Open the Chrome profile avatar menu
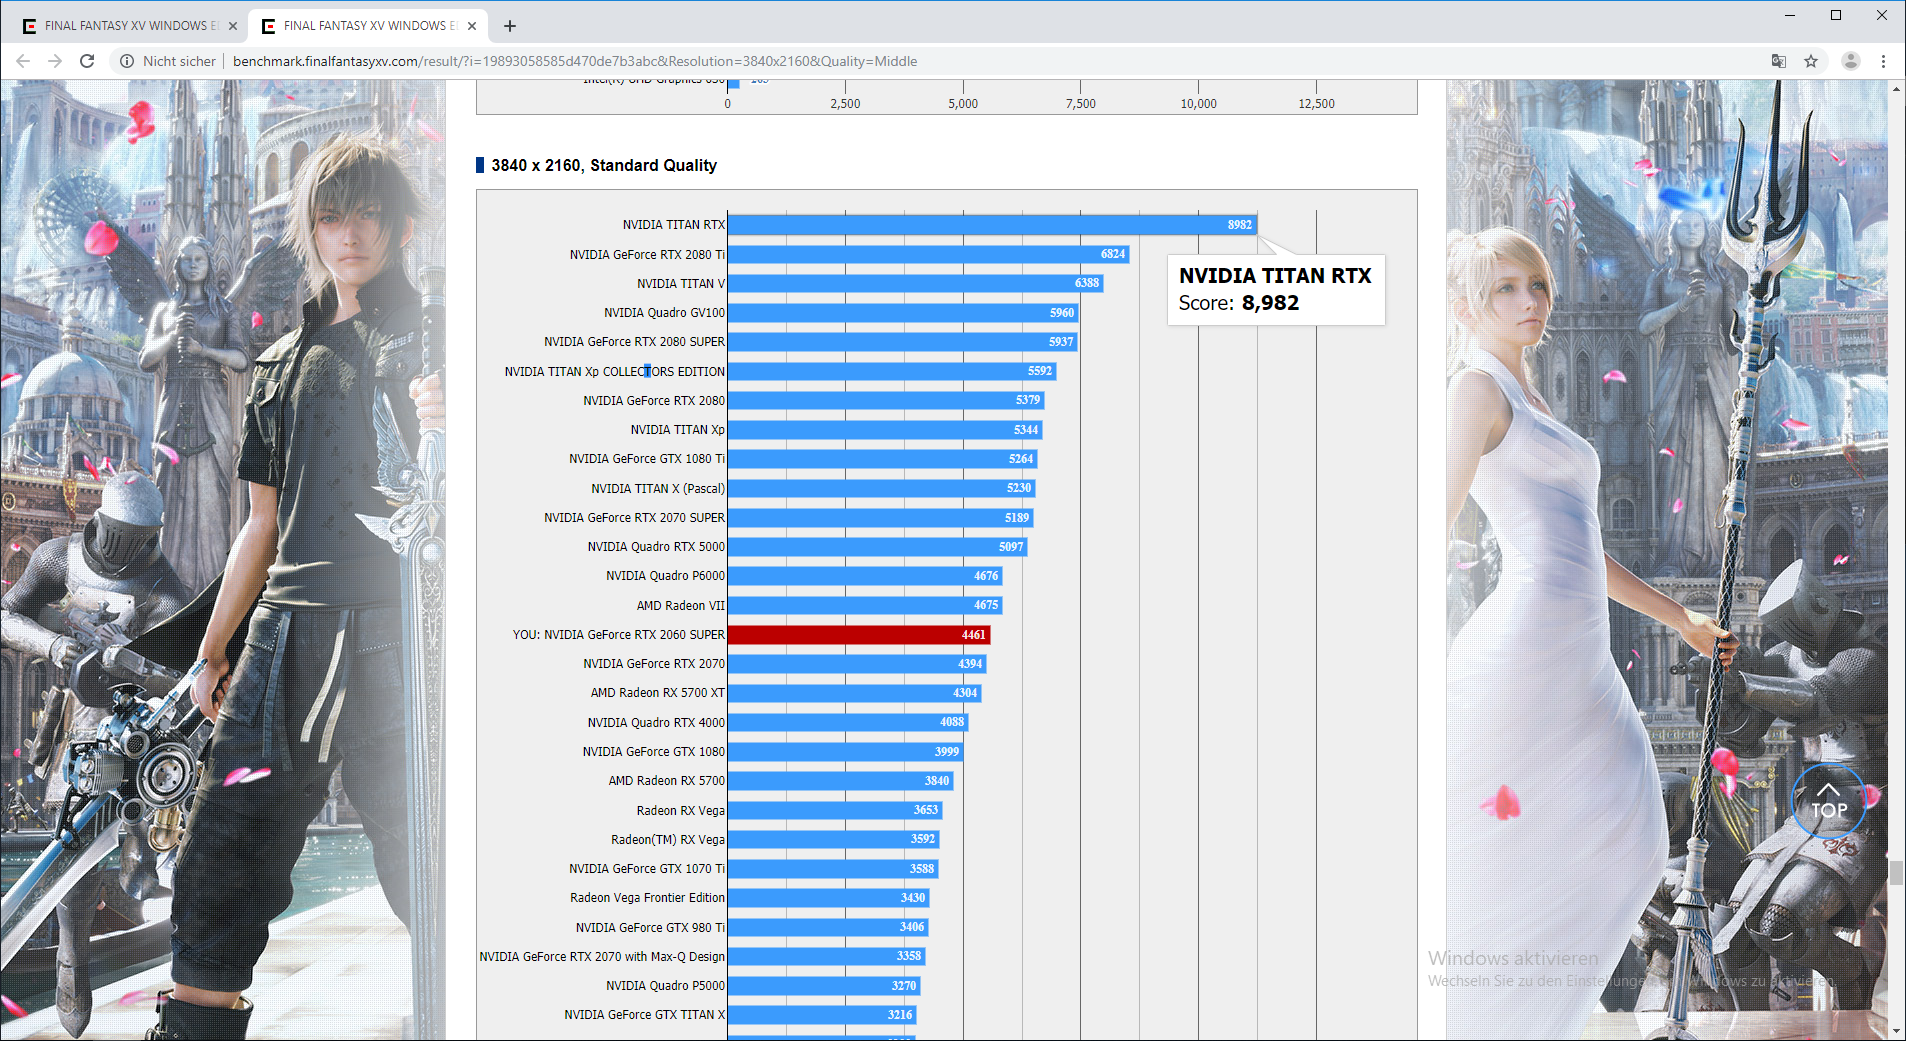 point(1851,61)
